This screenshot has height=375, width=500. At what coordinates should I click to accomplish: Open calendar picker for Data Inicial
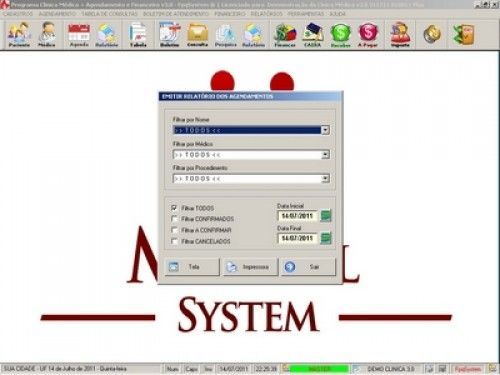(x=326, y=216)
